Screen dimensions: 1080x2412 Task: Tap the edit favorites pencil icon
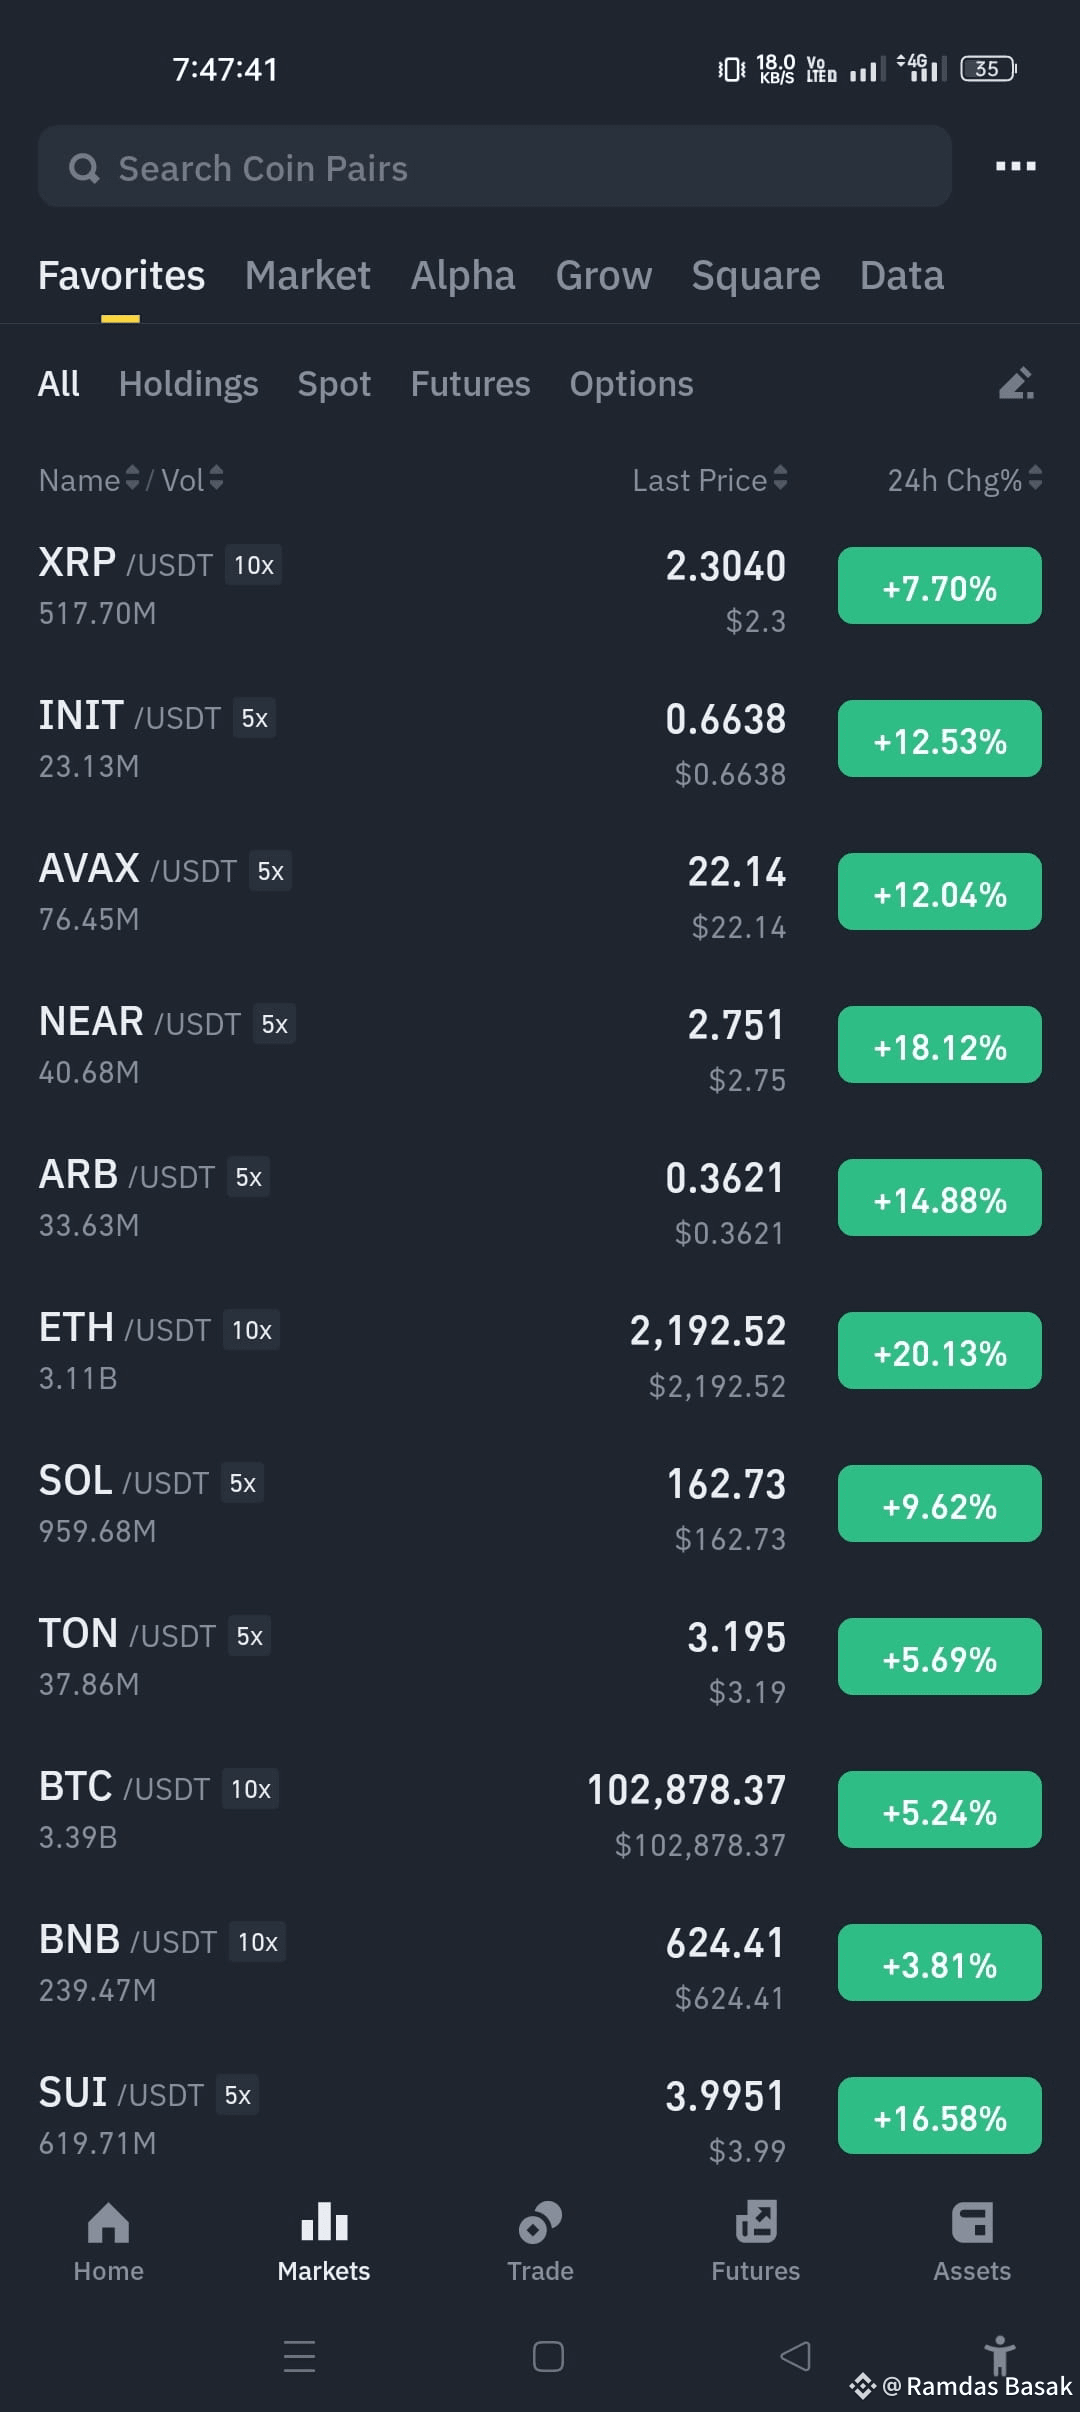click(1016, 383)
